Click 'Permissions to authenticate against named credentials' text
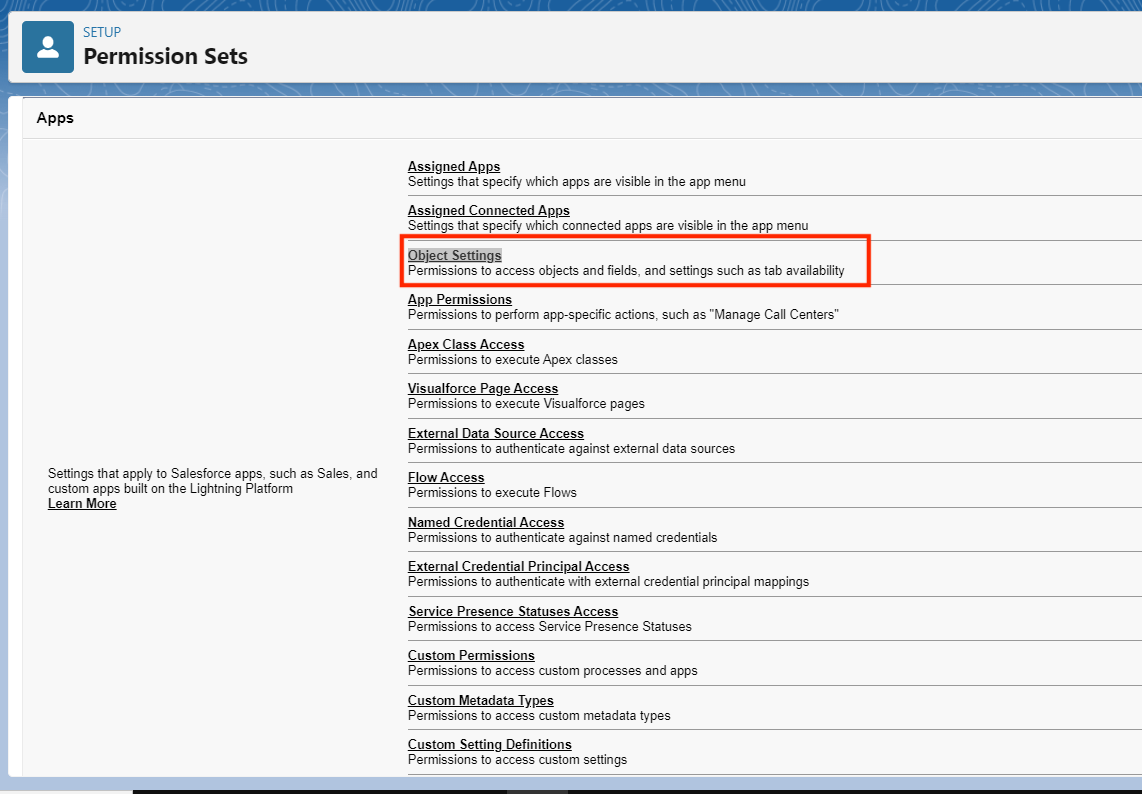 click(562, 538)
